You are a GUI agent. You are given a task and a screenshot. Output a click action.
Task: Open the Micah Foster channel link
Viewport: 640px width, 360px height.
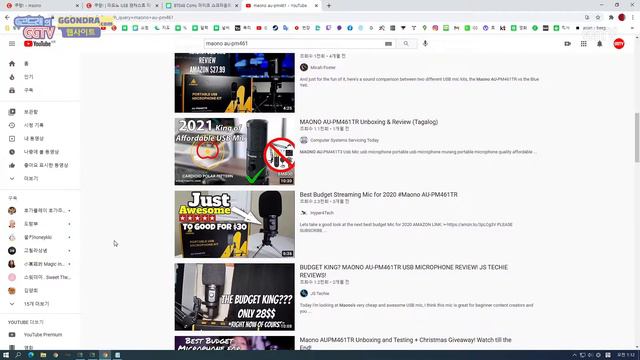coord(323,67)
